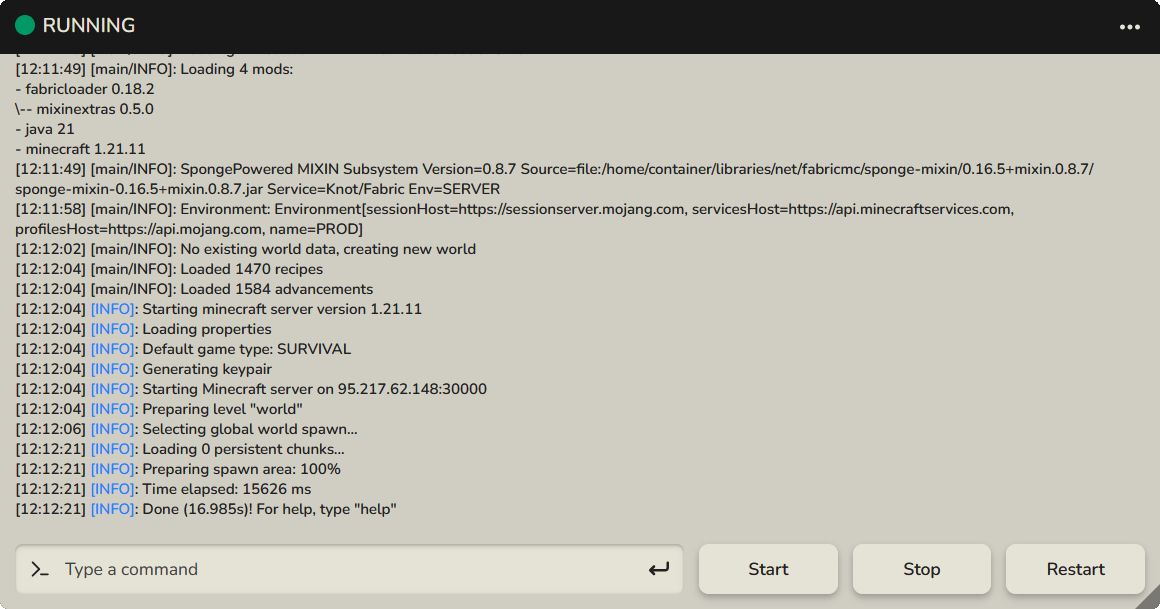Click the [INFO] tag on the Generating keypair line
The height and width of the screenshot is (609, 1160).
point(112,369)
